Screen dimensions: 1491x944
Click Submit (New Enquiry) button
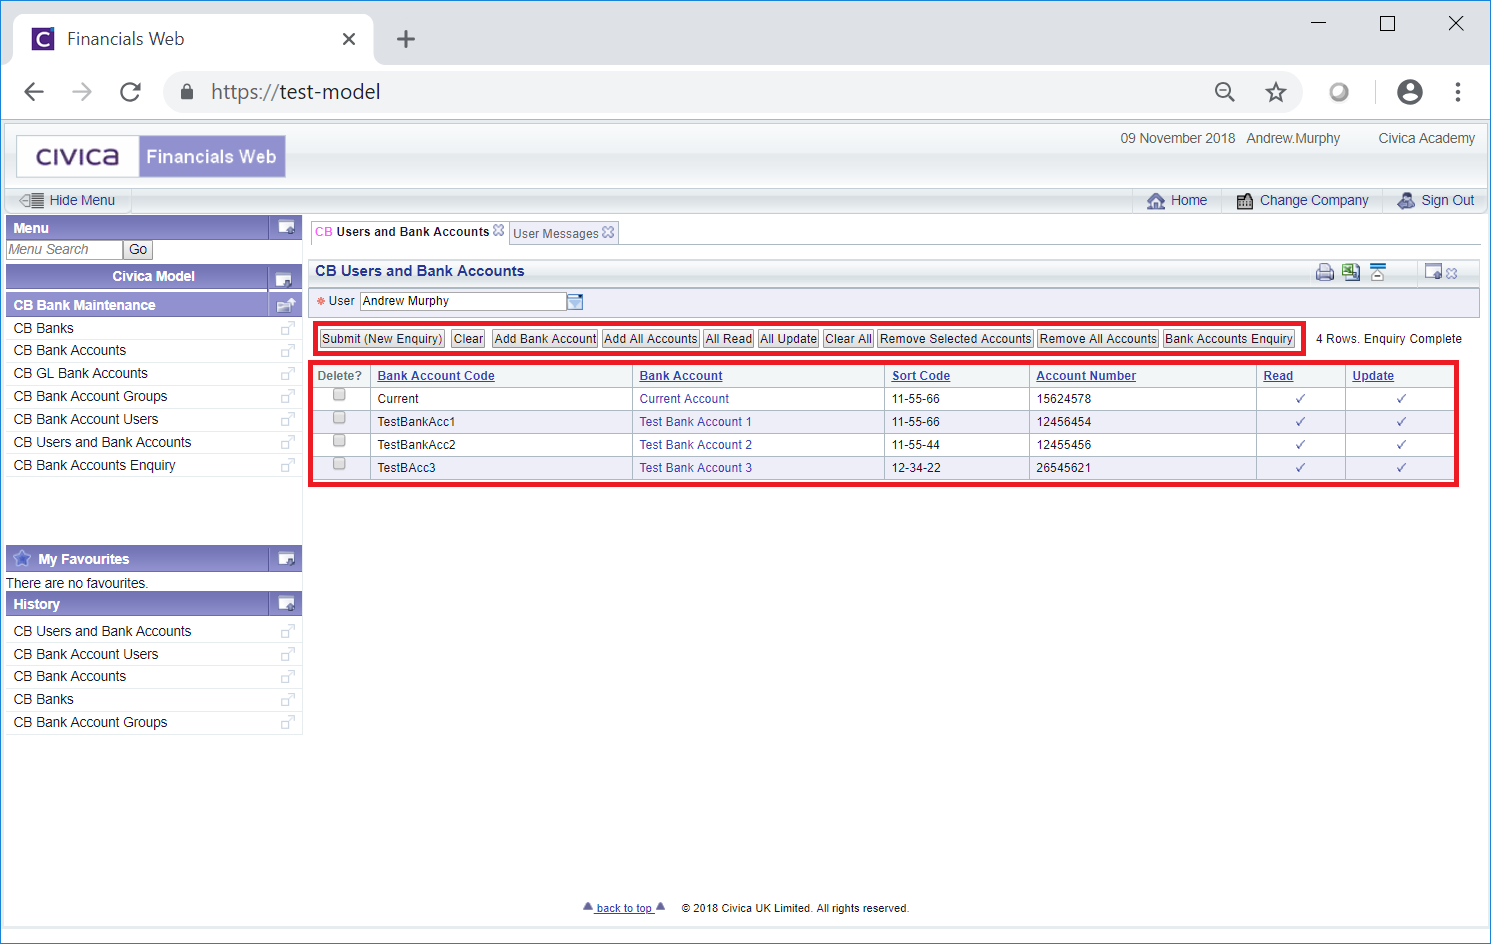tap(382, 339)
